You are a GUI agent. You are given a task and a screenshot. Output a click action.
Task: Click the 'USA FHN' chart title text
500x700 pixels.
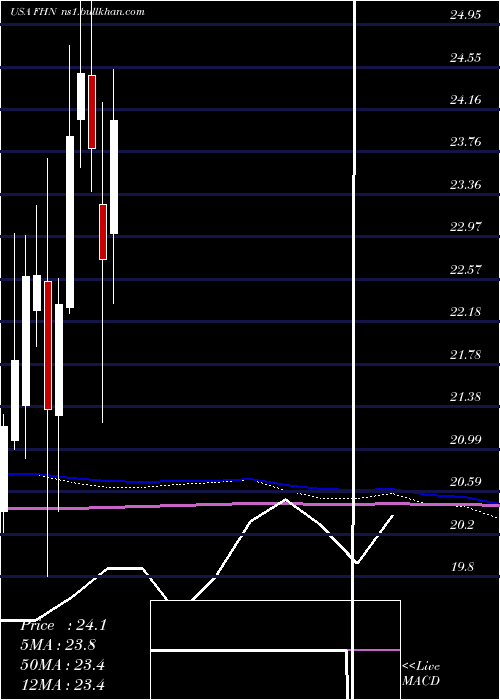click(x=33, y=12)
